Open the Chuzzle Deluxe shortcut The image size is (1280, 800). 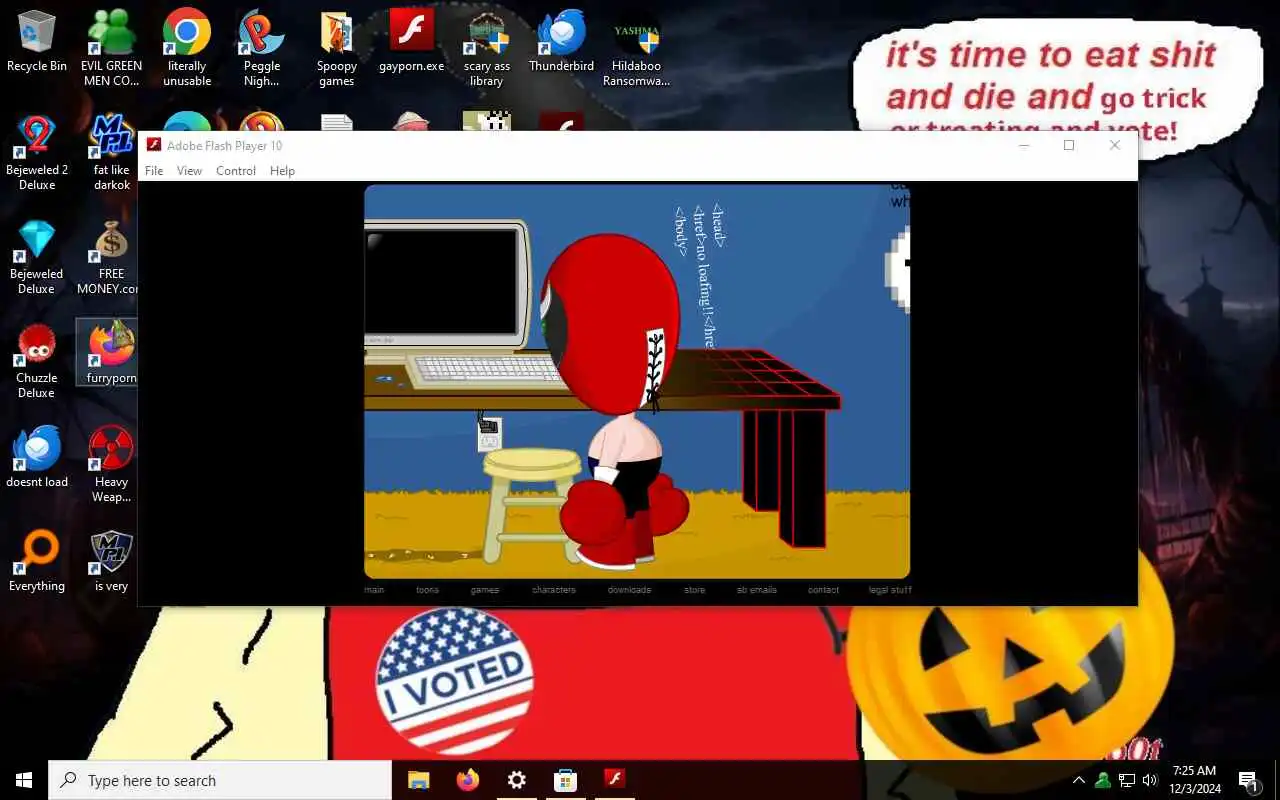pos(37,360)
